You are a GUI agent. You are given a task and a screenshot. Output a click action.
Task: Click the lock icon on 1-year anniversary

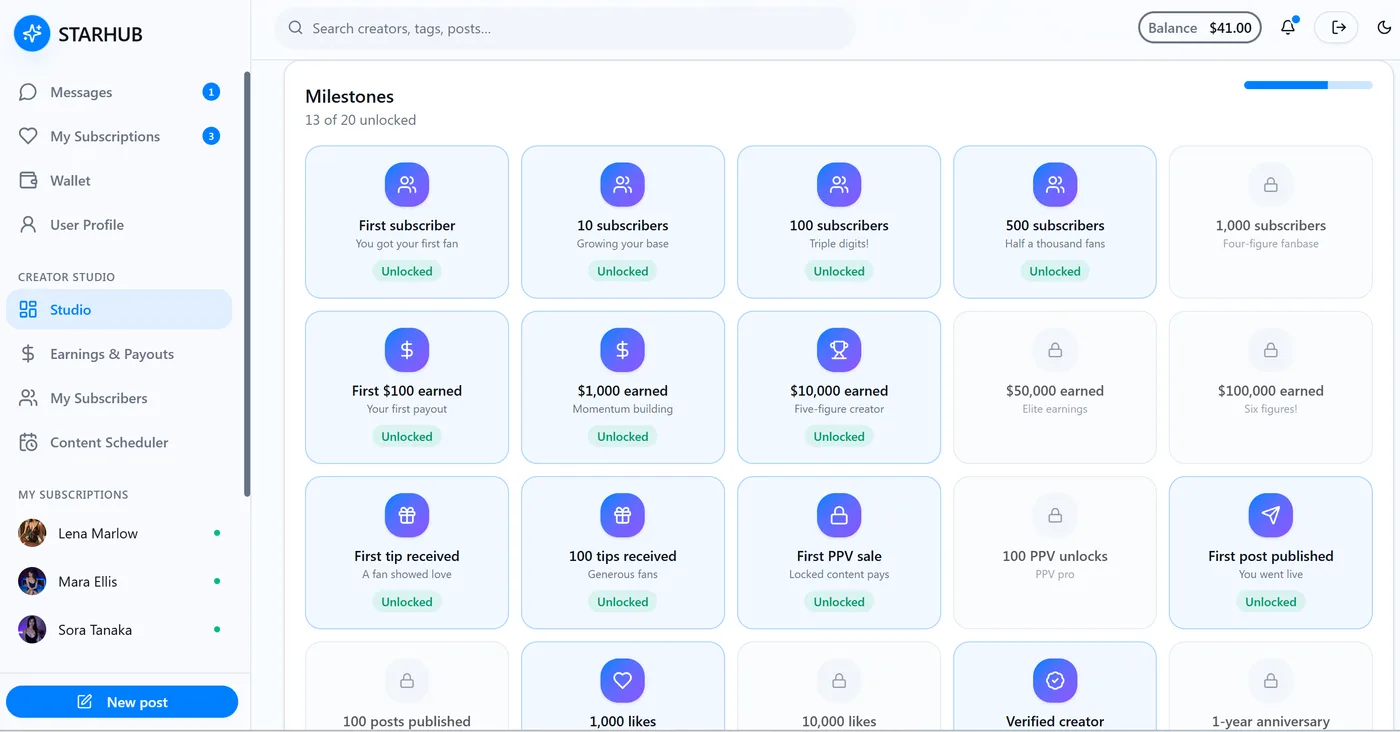click(1271, 681)
